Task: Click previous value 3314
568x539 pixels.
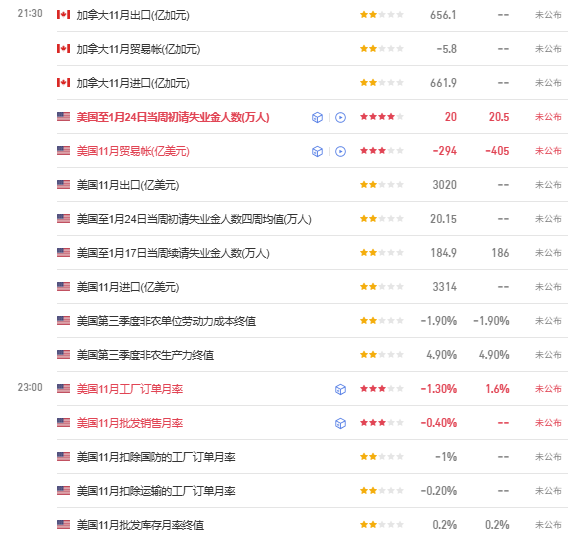Action: pyautogui.click(x=444, y=287)
